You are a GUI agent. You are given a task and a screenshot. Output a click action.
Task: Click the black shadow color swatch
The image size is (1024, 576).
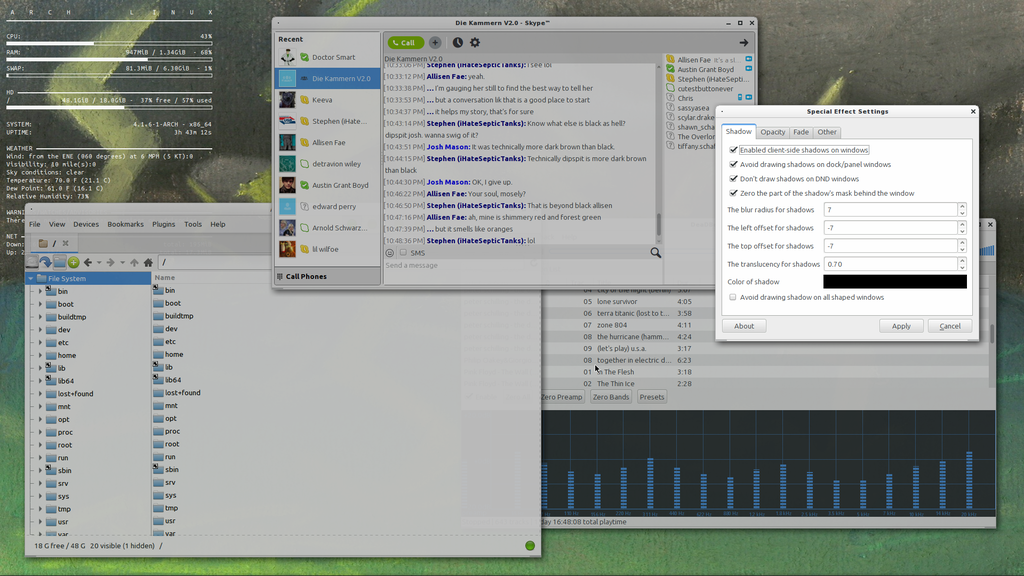click(895, 282)
